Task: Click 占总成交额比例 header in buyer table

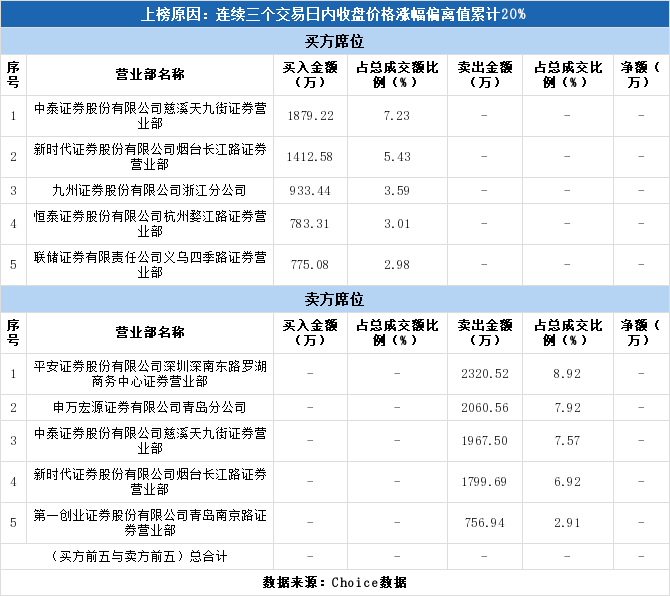Action: coord(397,75)
